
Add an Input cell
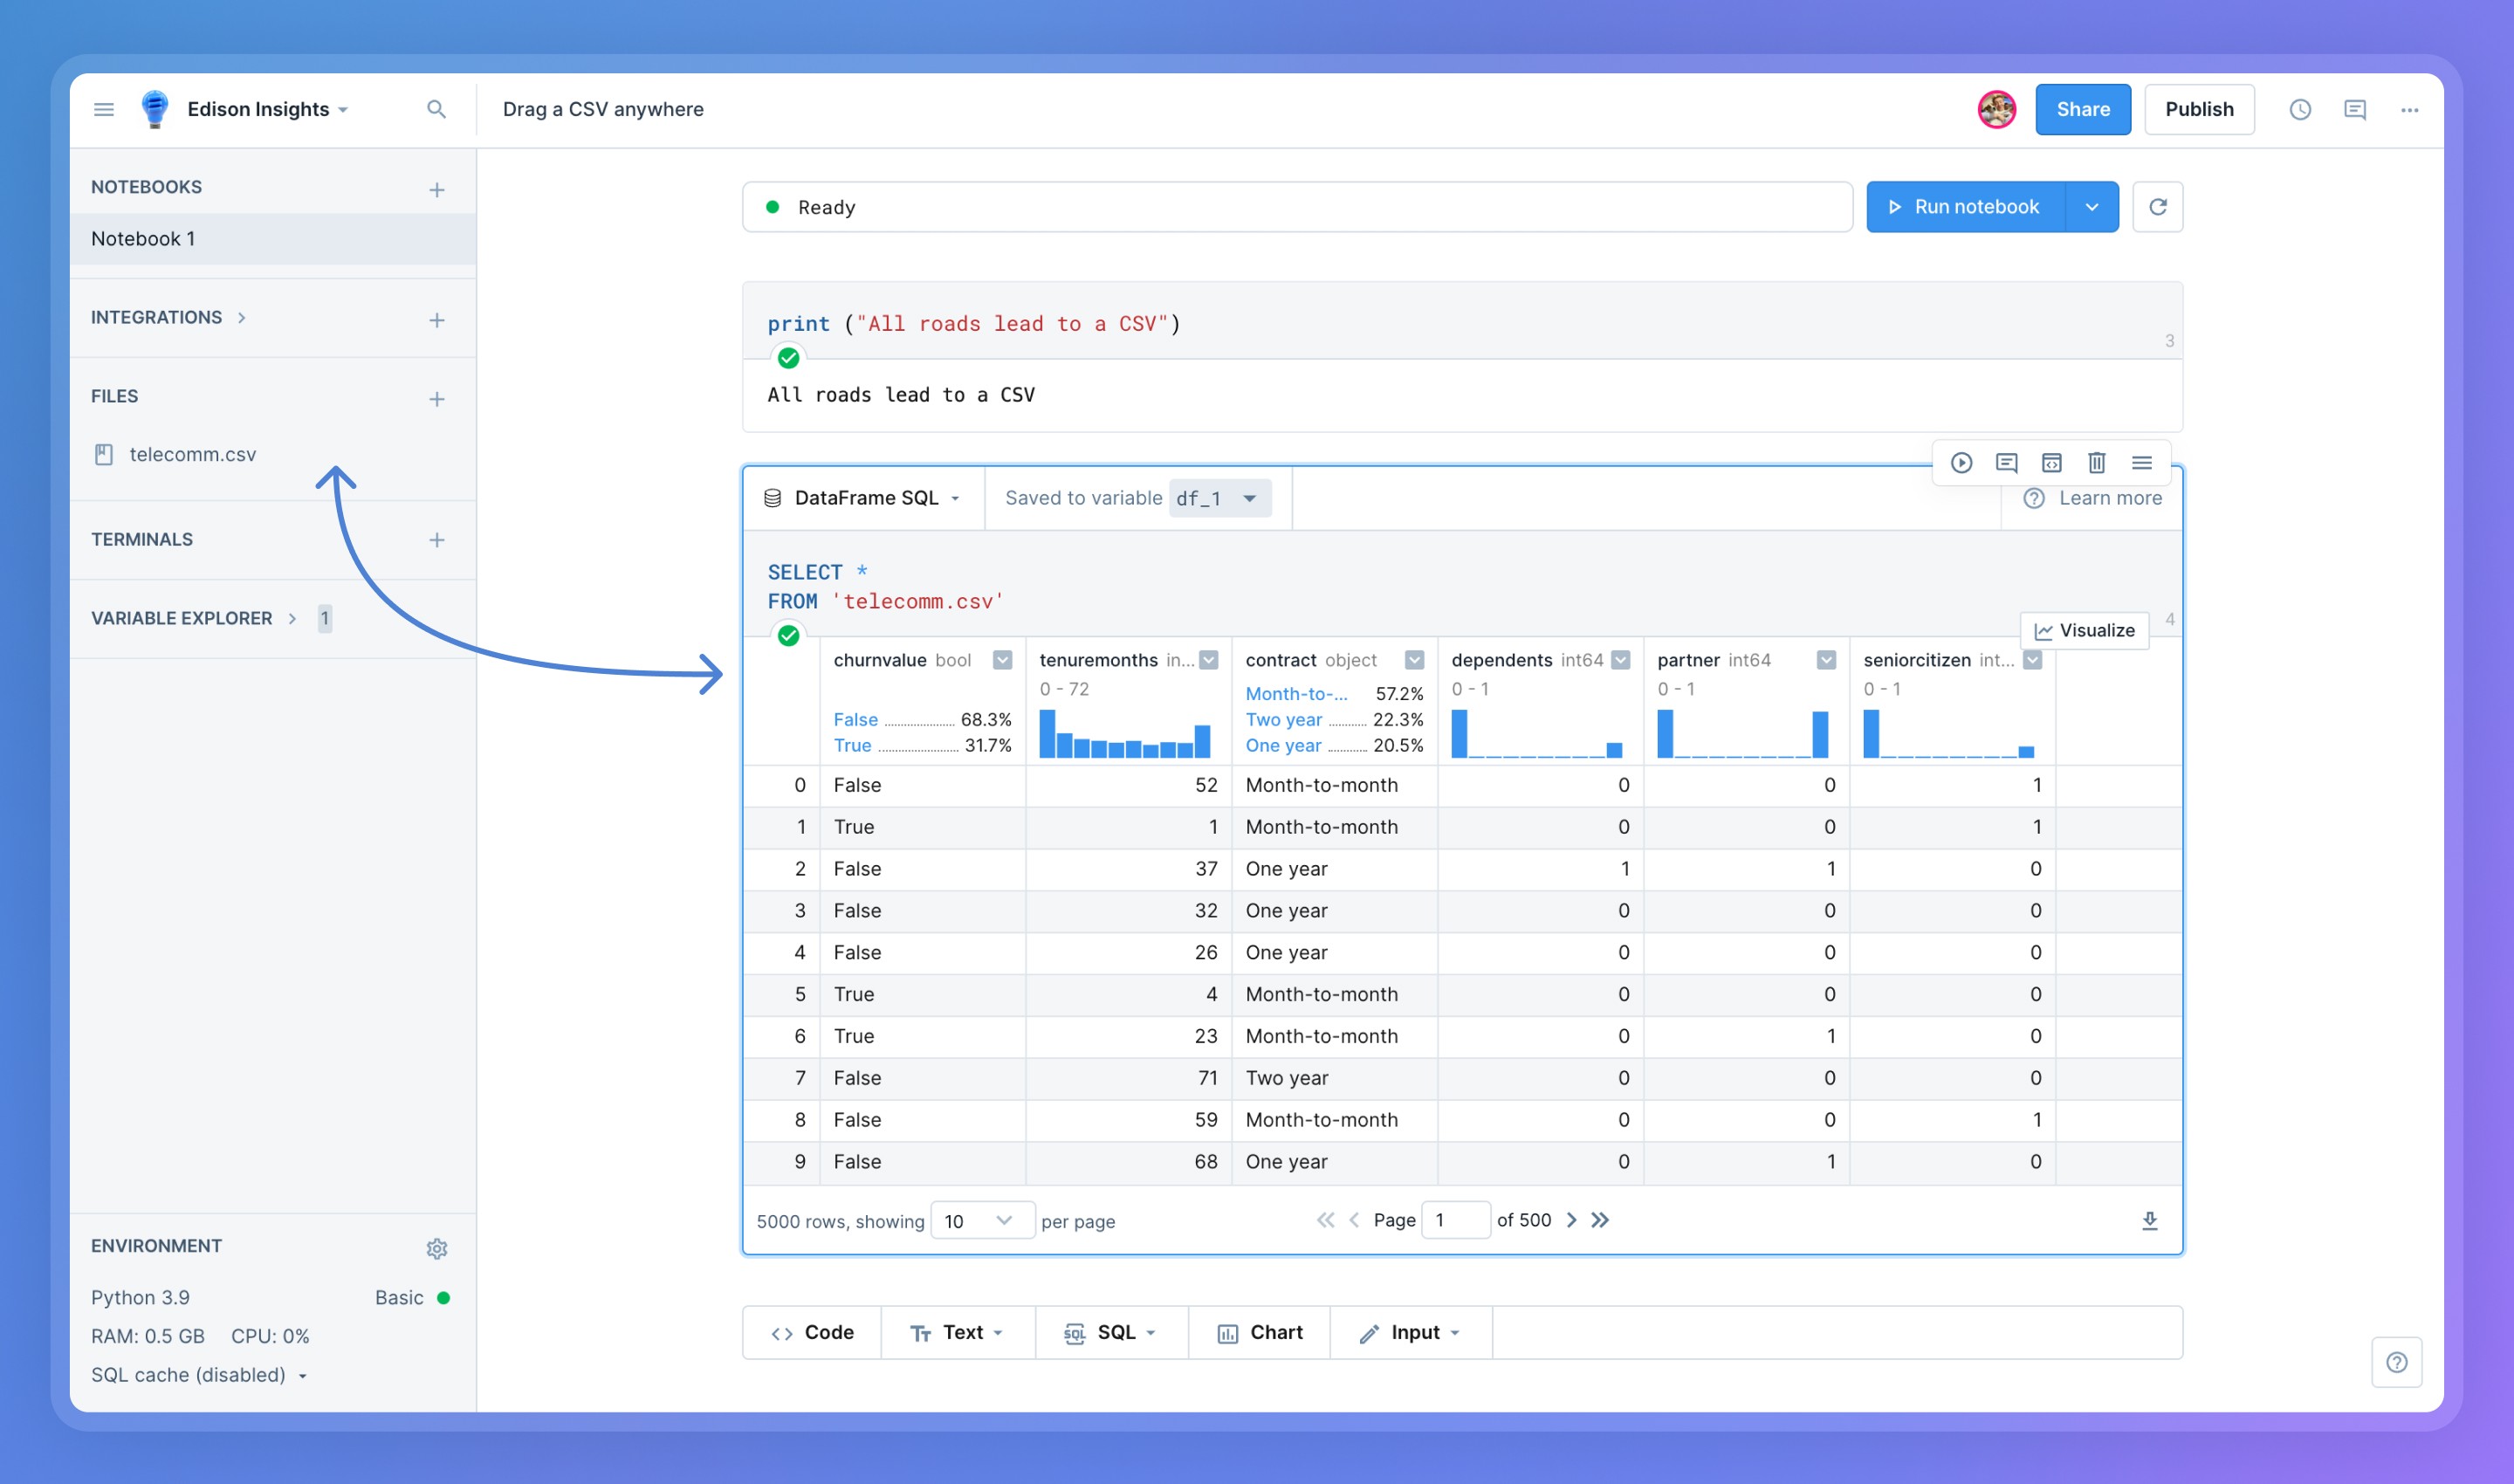(x=1411, y=1333)
